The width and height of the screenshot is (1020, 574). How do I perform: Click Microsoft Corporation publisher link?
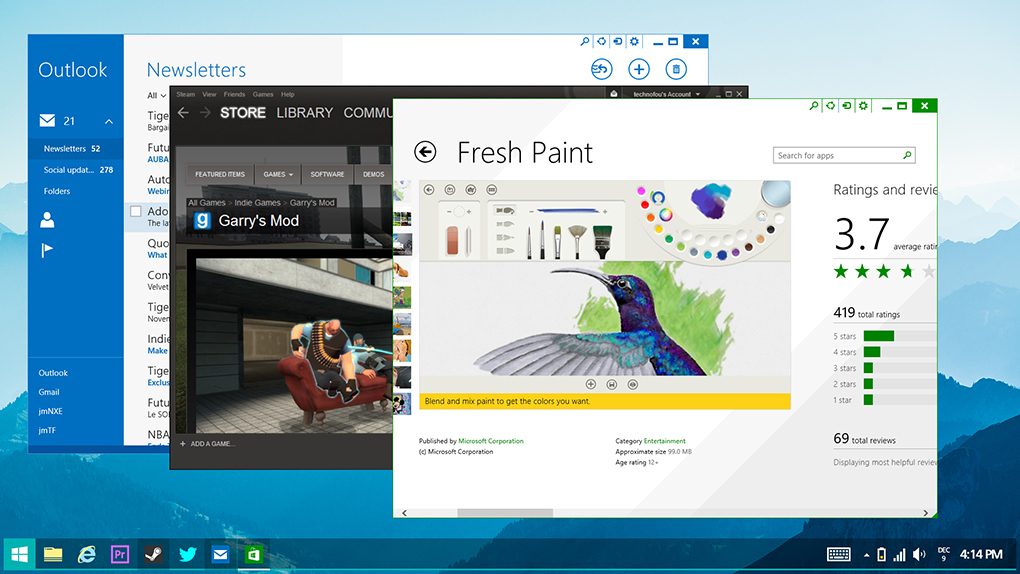pos(490,441)
